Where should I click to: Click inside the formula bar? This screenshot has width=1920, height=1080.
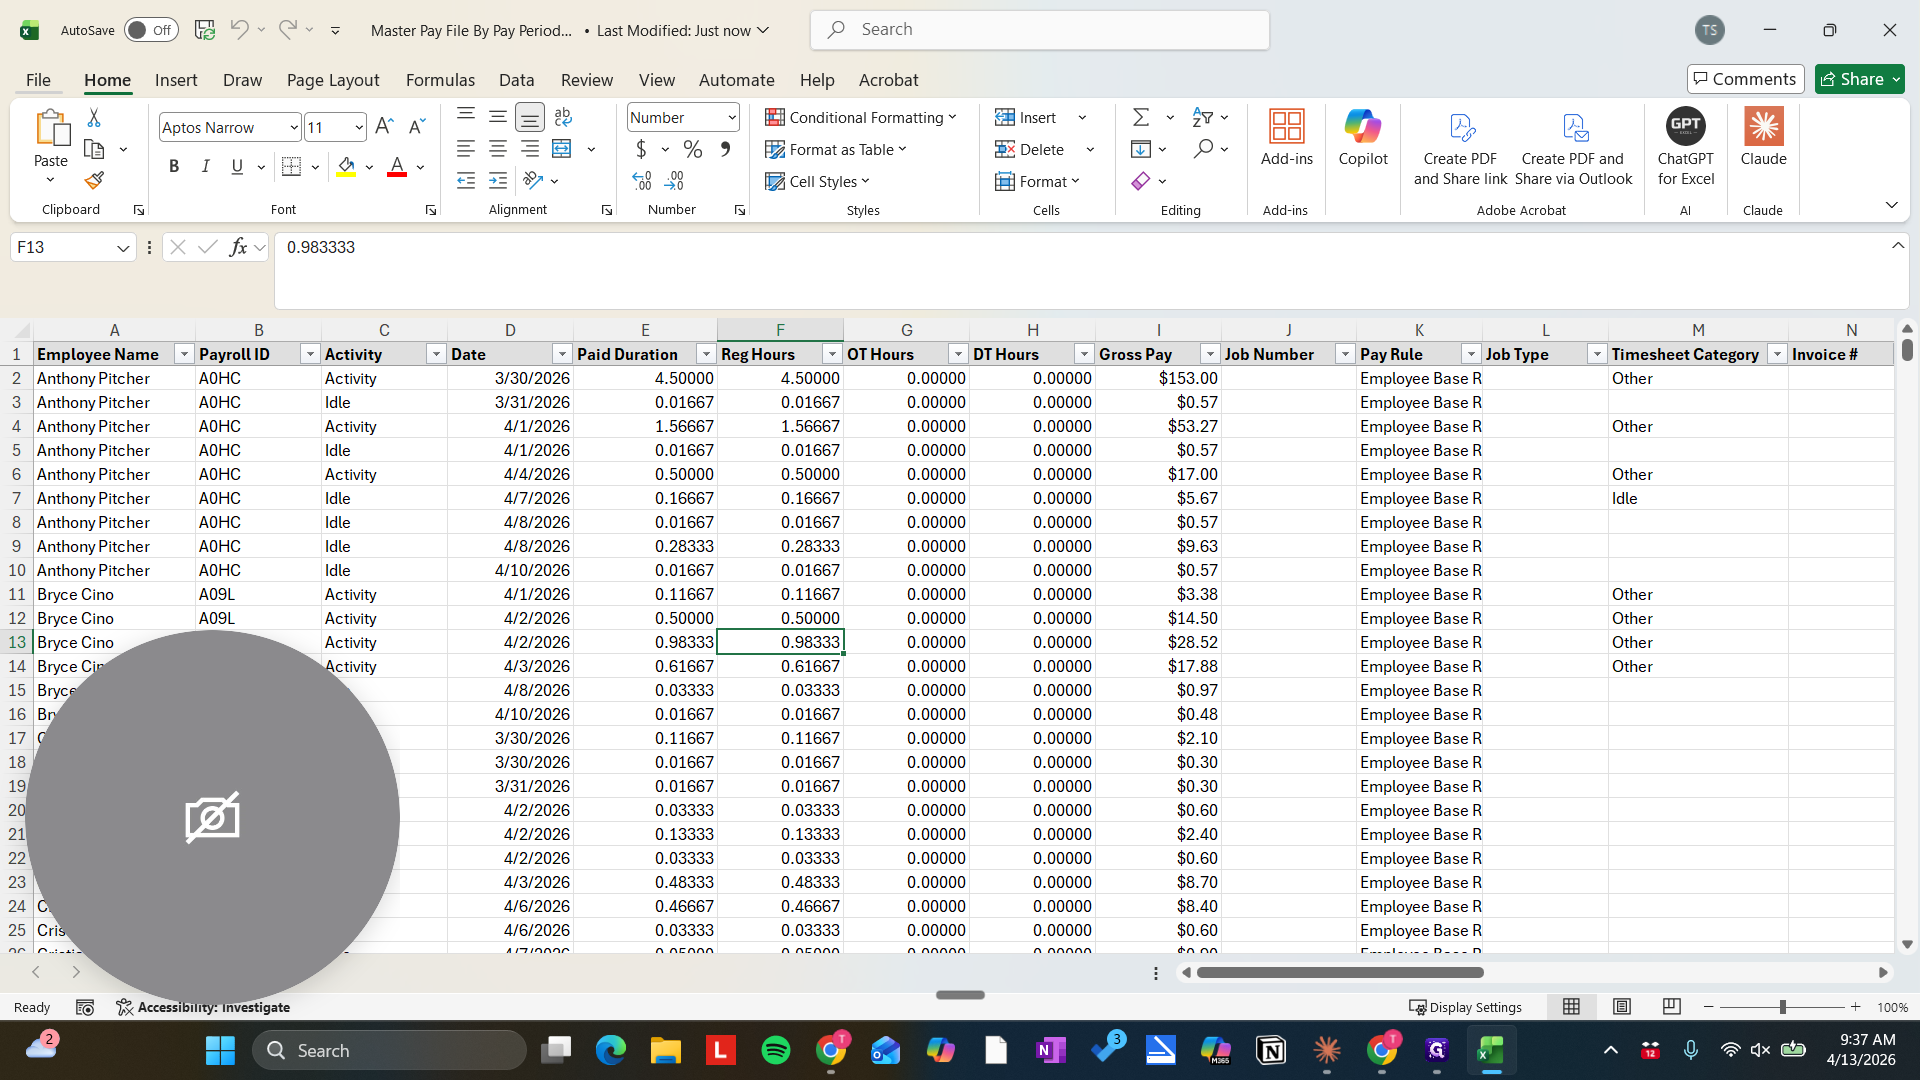[700, 247]
